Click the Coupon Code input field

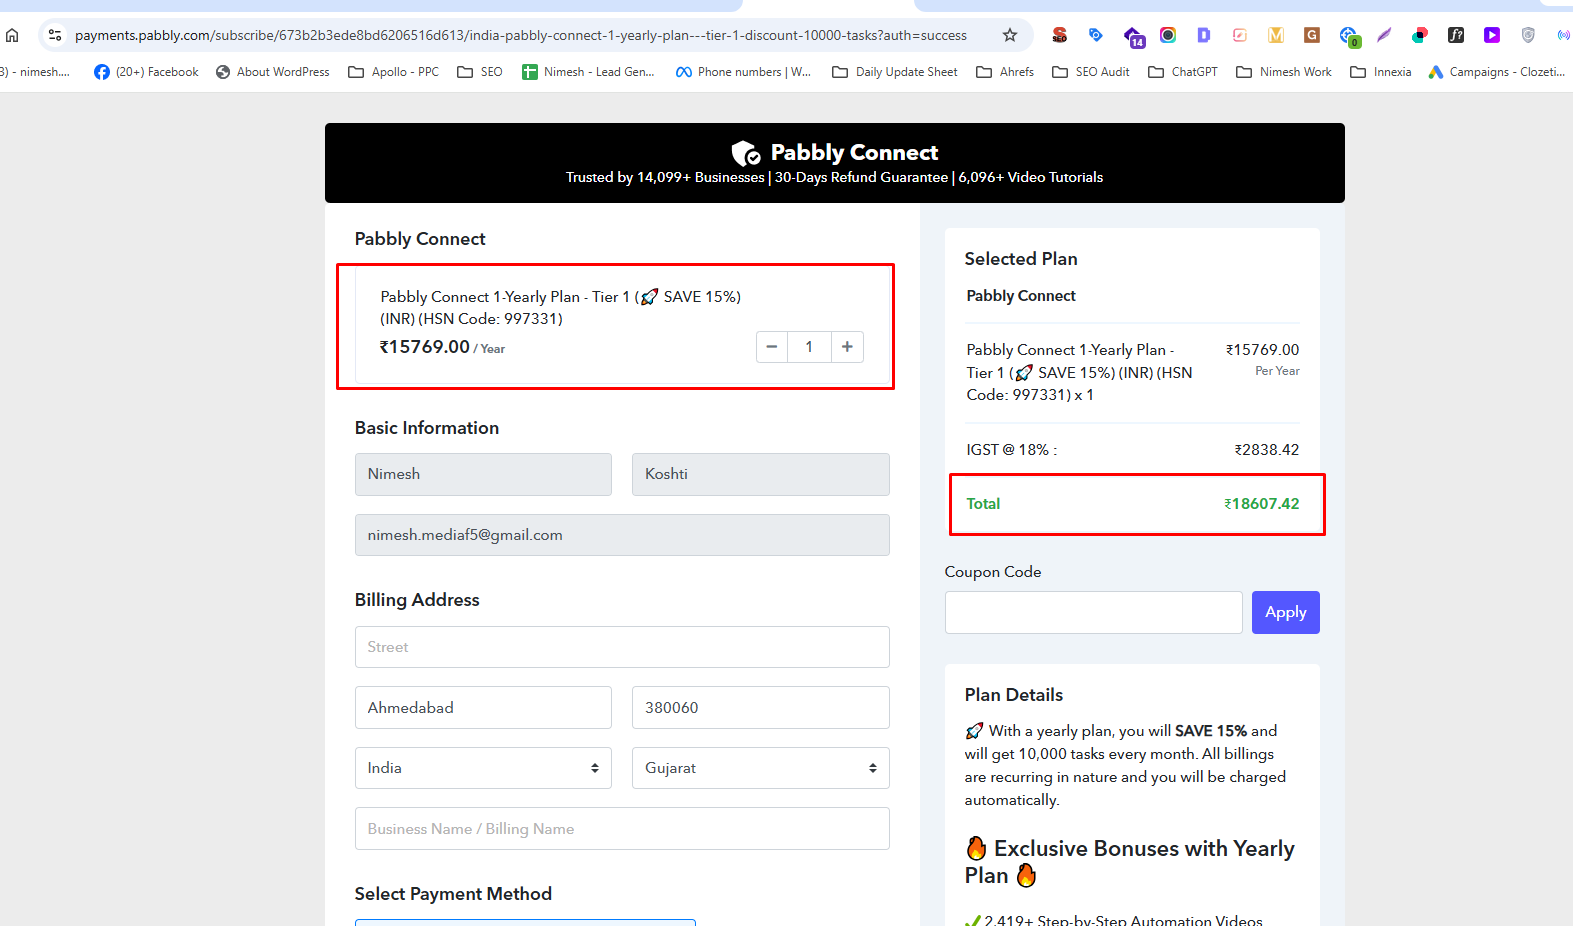pos(1093,612)
